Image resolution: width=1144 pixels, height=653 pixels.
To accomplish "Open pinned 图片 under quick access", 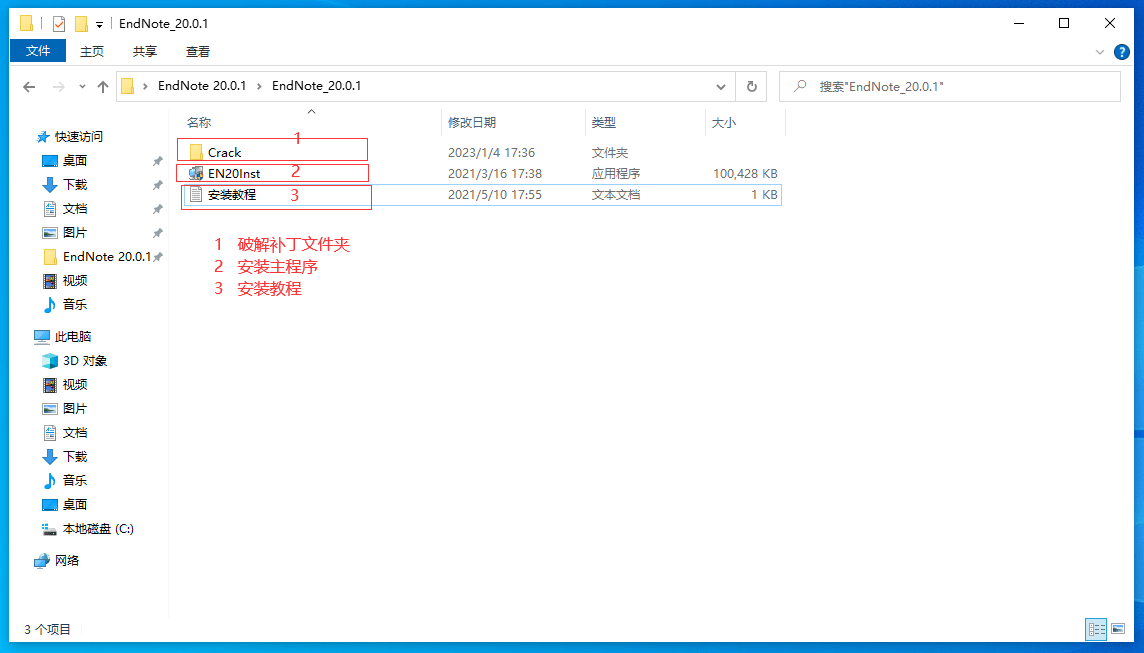I will [x=74, y=233].
